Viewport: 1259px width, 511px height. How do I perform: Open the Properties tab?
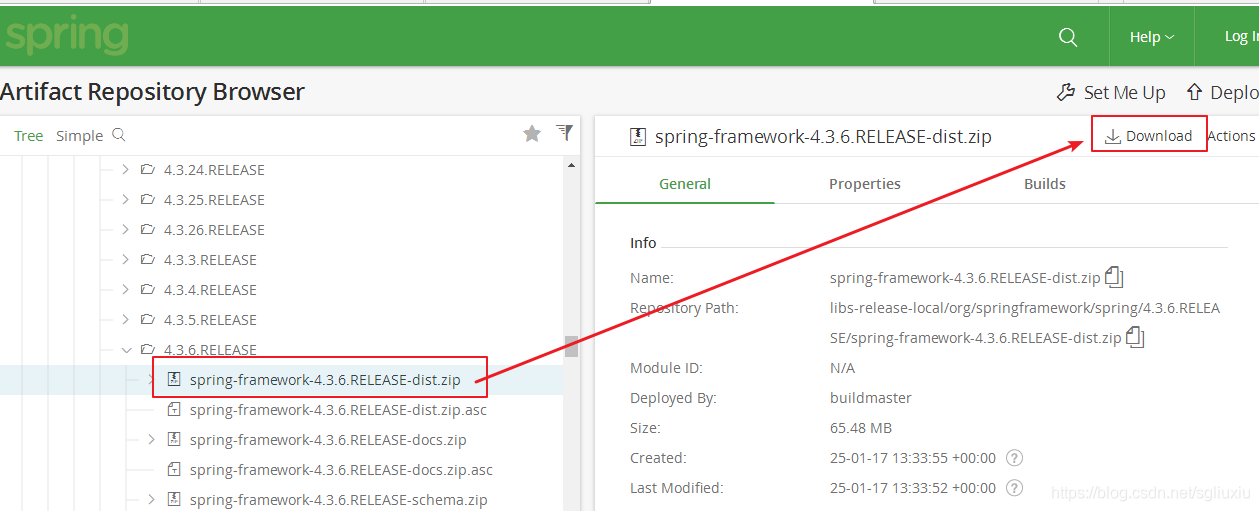click(865, 184)
